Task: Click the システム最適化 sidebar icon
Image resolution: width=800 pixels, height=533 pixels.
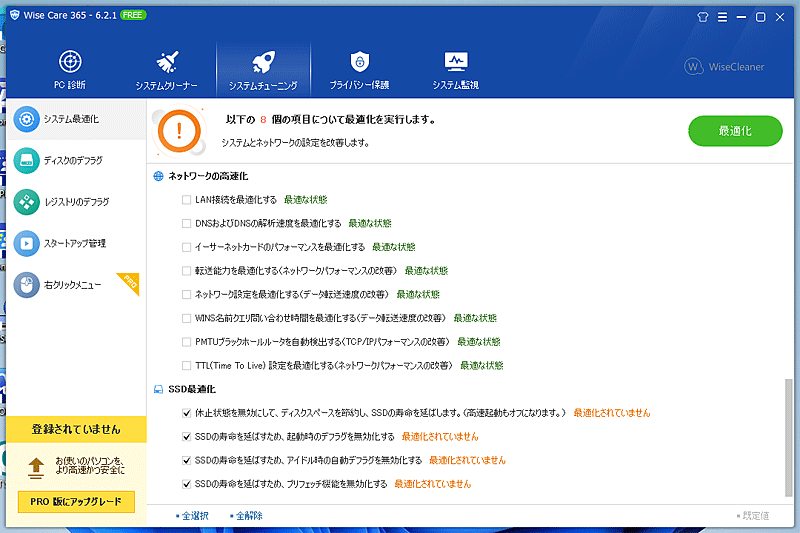Action: [27, 119]
